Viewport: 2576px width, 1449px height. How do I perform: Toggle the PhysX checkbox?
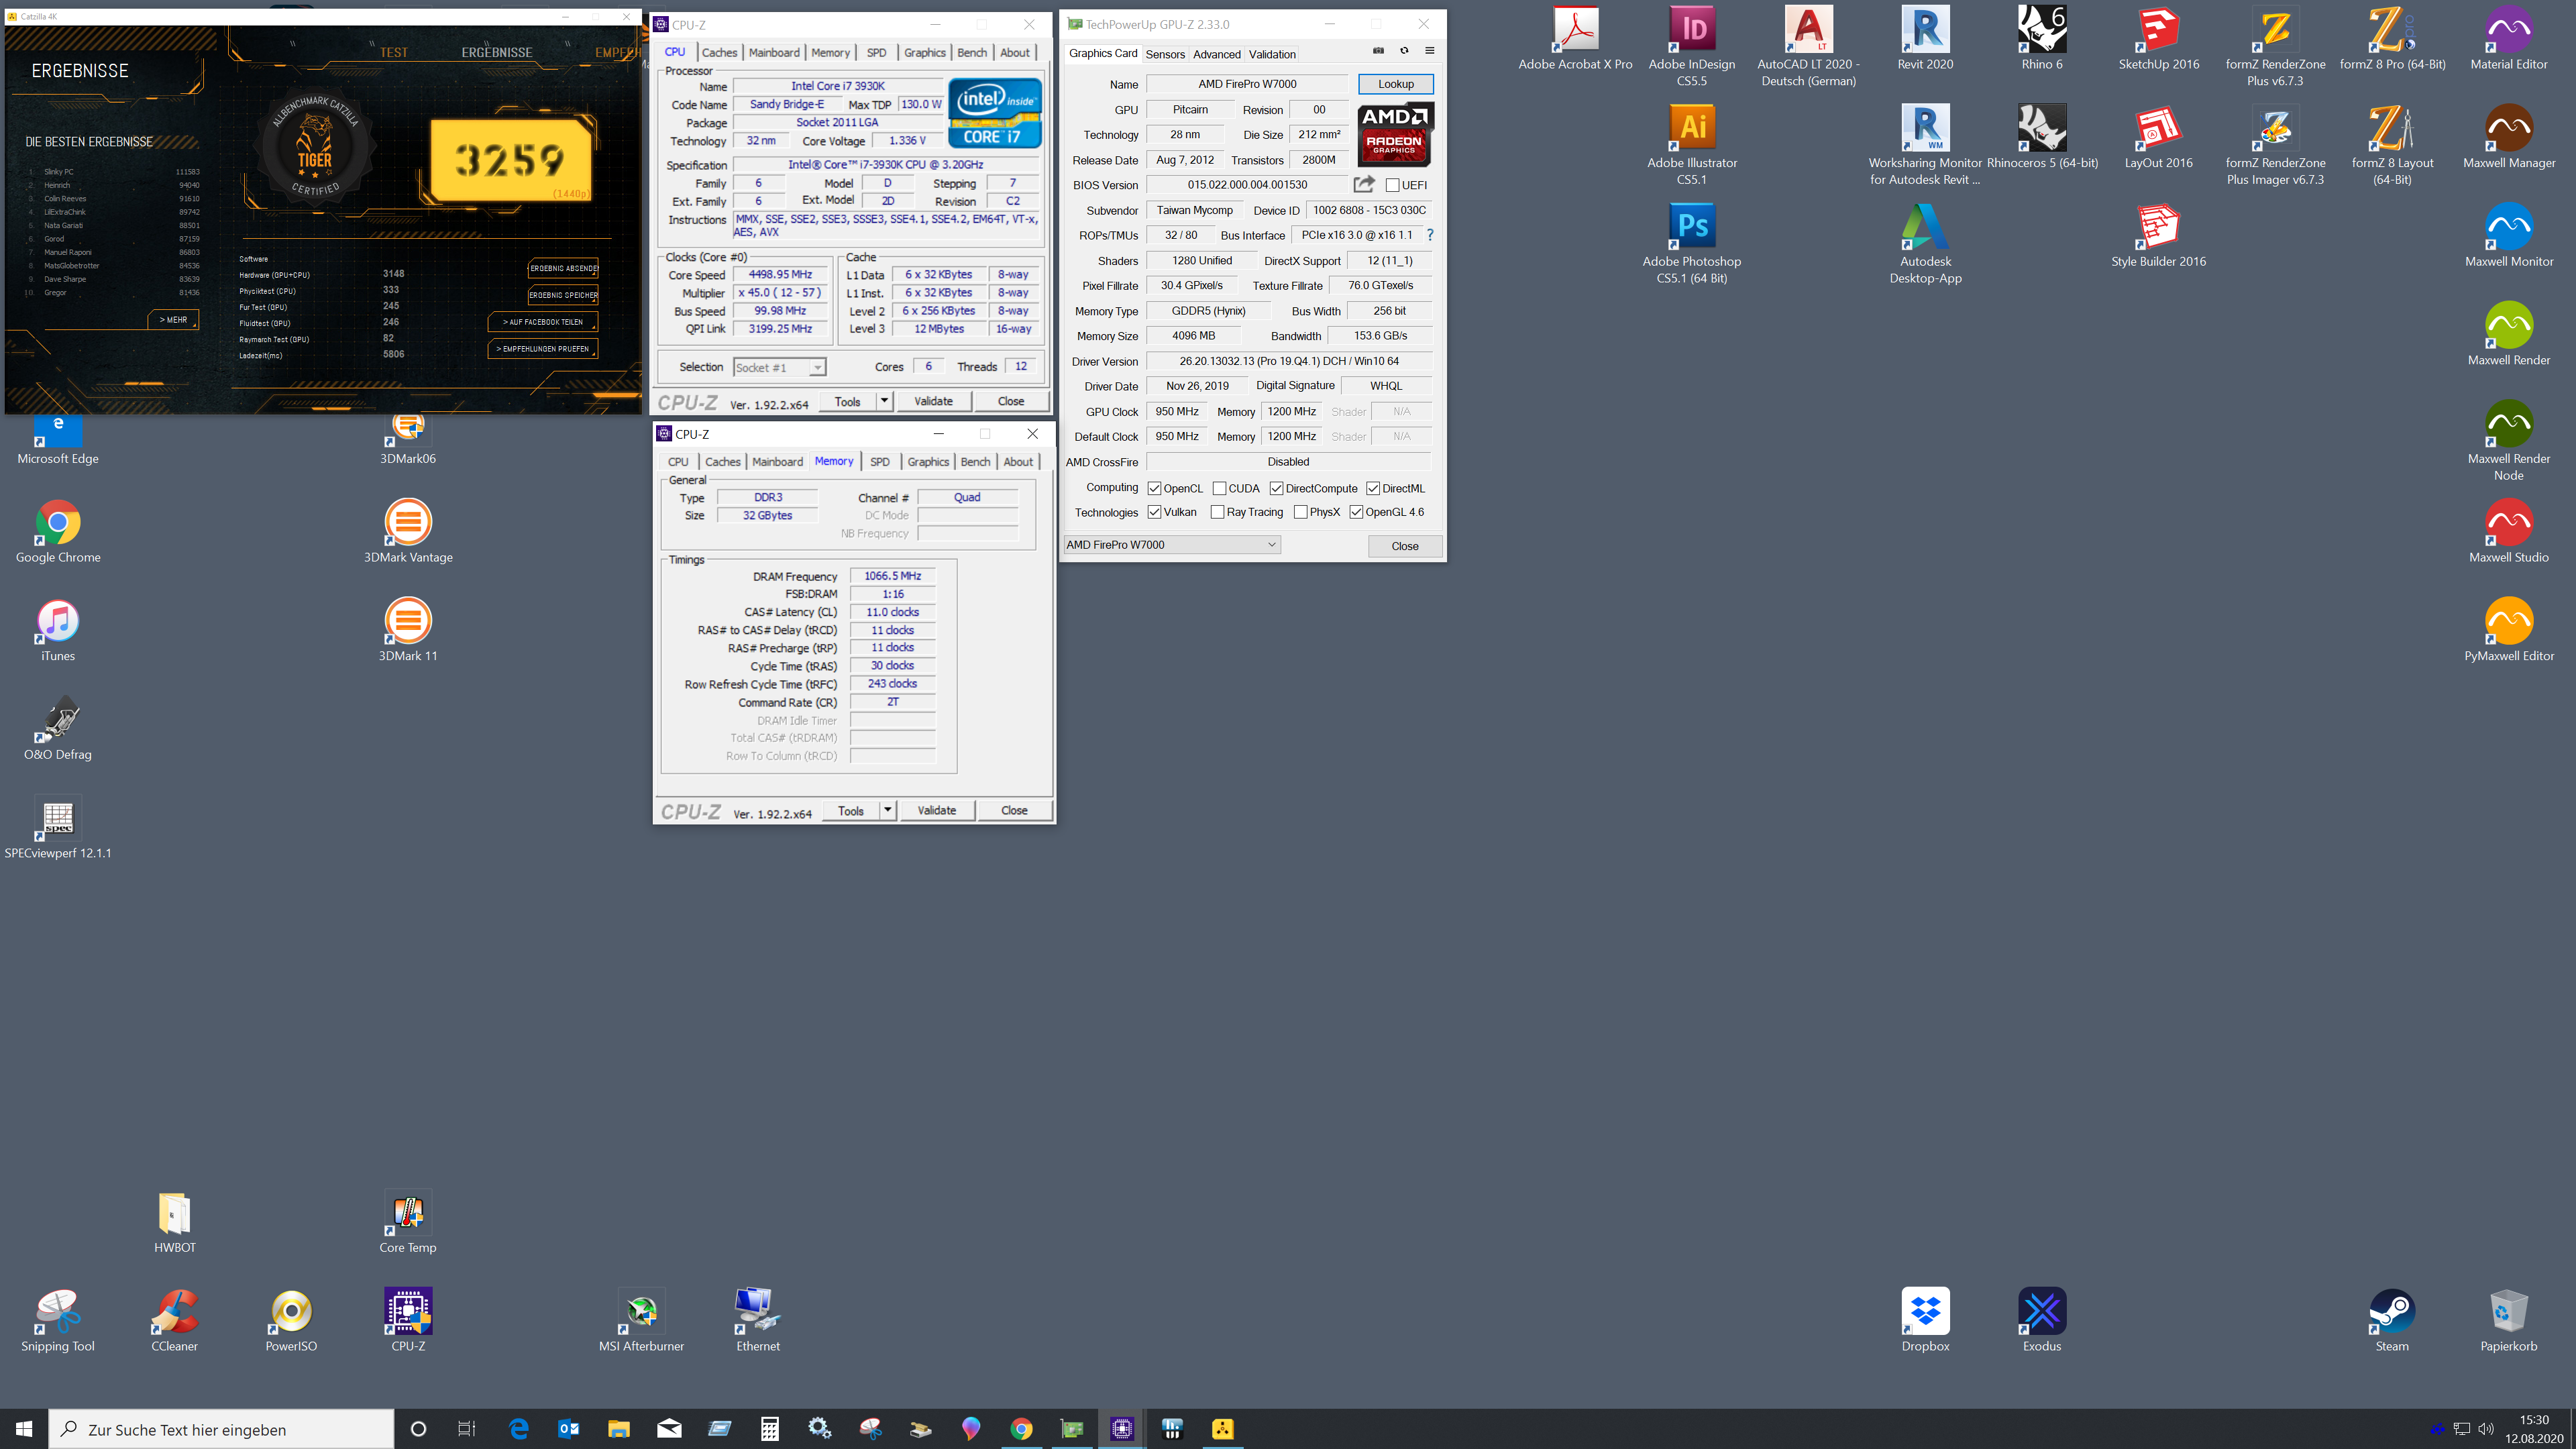[x=1300, y=512]
